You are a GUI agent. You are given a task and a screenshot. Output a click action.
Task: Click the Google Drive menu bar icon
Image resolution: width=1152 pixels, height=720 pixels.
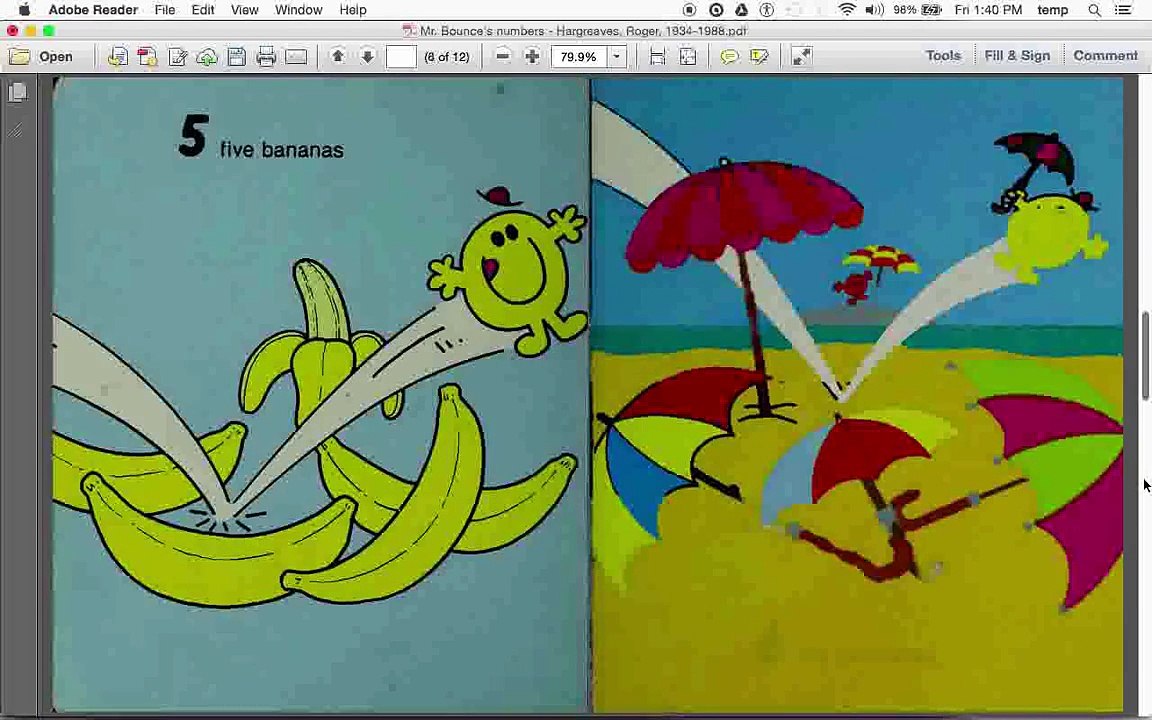point(741,10)
